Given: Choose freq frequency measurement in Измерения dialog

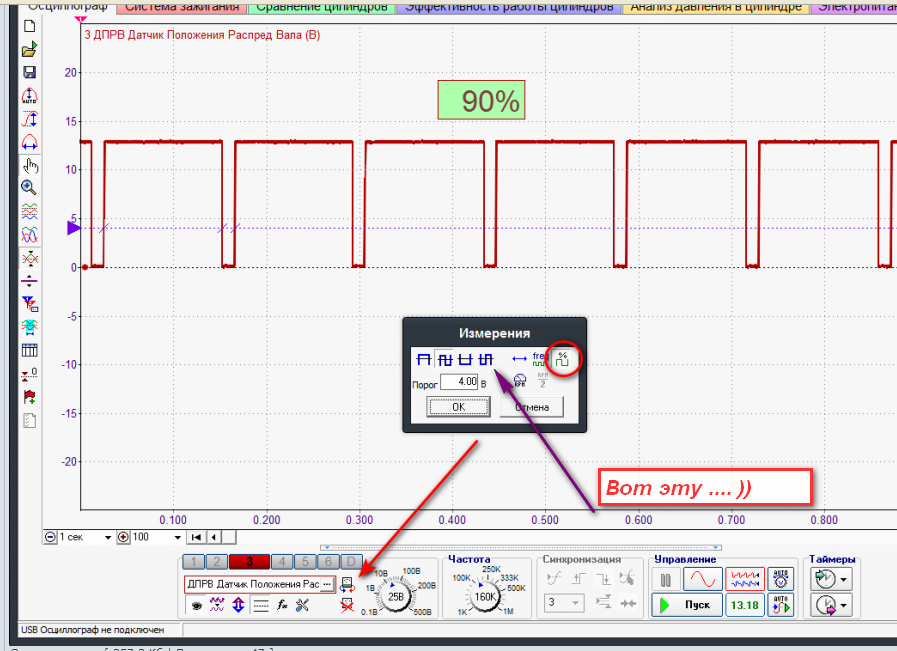Looking at the screenshot, I should tap(539, 359).
